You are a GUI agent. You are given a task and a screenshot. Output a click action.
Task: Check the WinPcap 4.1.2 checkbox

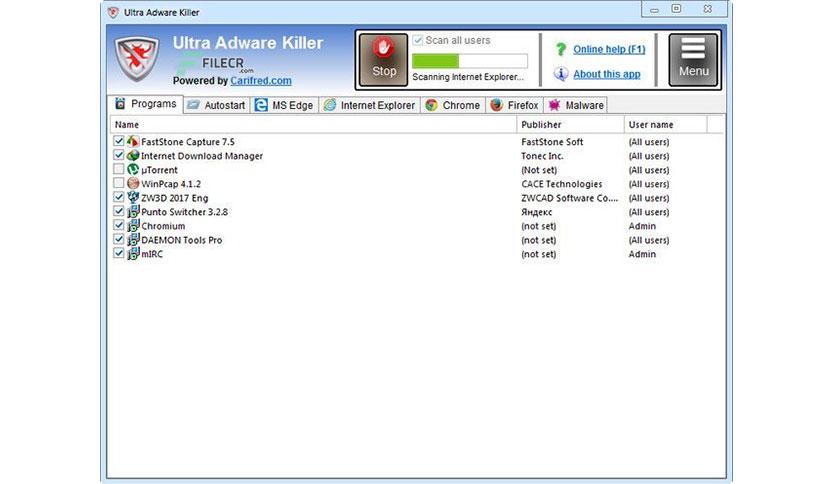coord(118,183)
